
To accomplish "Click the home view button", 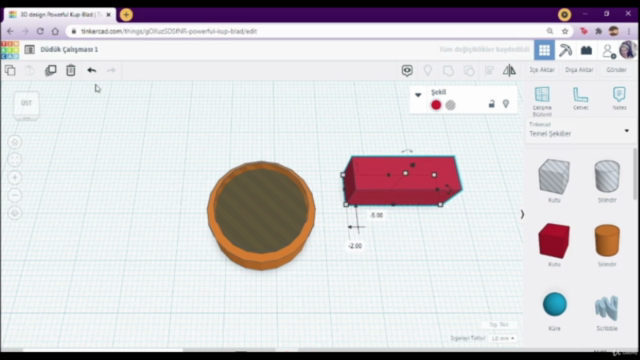I will pos(15,142).
